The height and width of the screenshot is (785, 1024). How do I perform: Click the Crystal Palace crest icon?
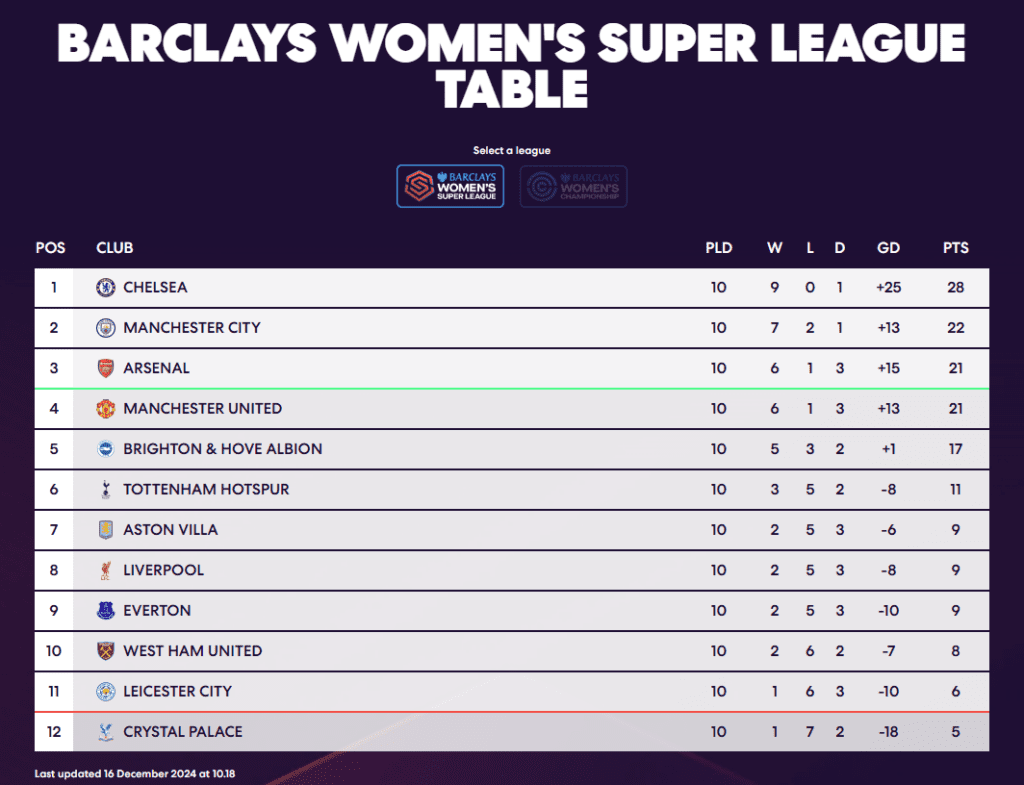pos(105,732)
